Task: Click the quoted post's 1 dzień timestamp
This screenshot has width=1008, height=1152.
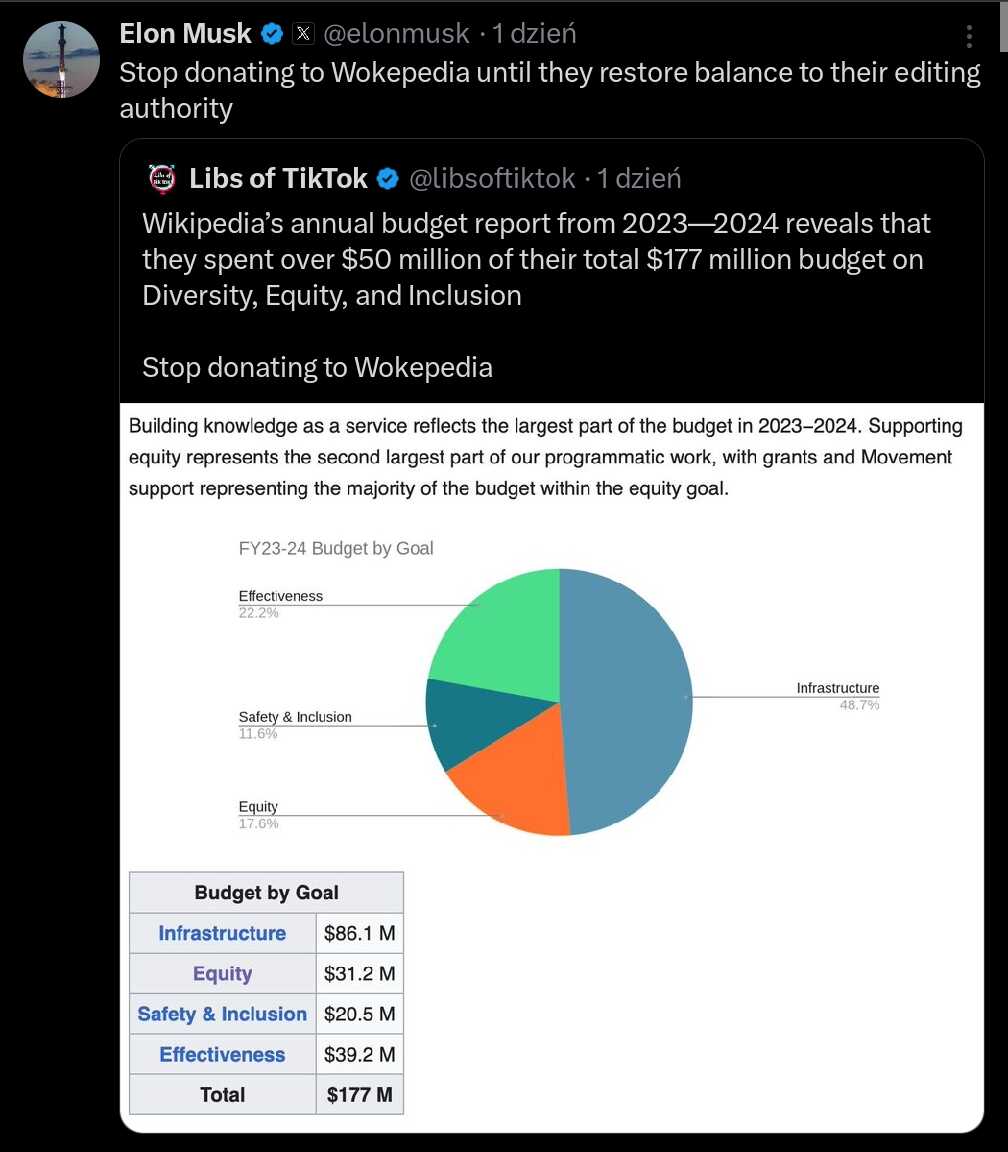Action: 639,179
